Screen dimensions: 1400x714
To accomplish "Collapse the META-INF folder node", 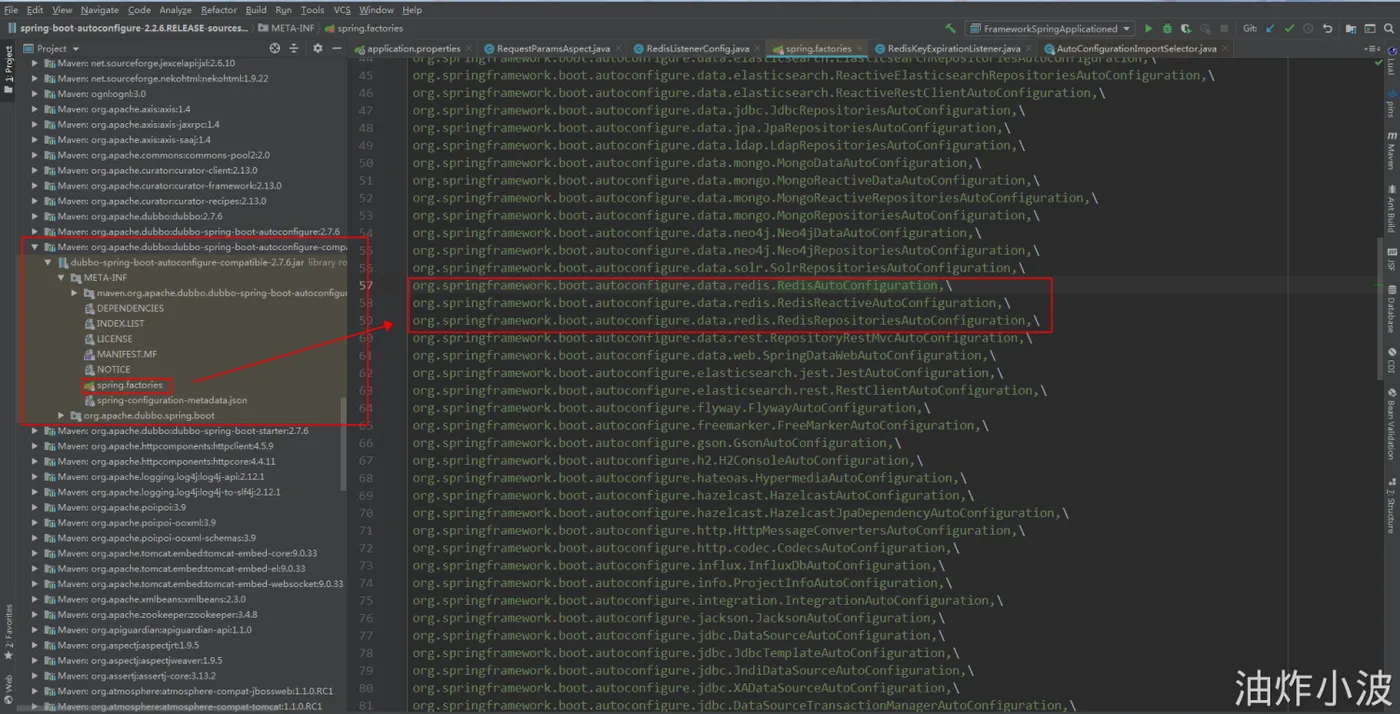I will (61, 277).
